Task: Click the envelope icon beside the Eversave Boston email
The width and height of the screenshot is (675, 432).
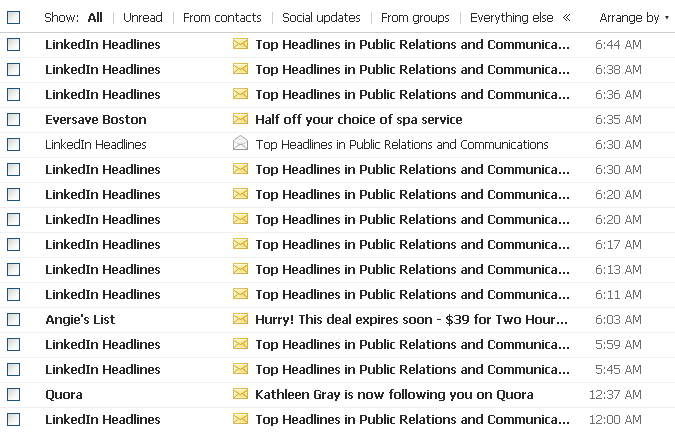Action: click(240, 119)
